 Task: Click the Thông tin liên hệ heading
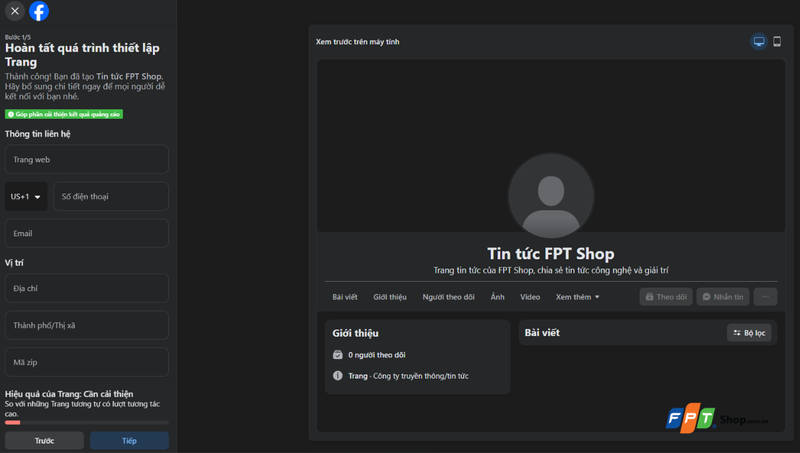(x=38, y=134)
